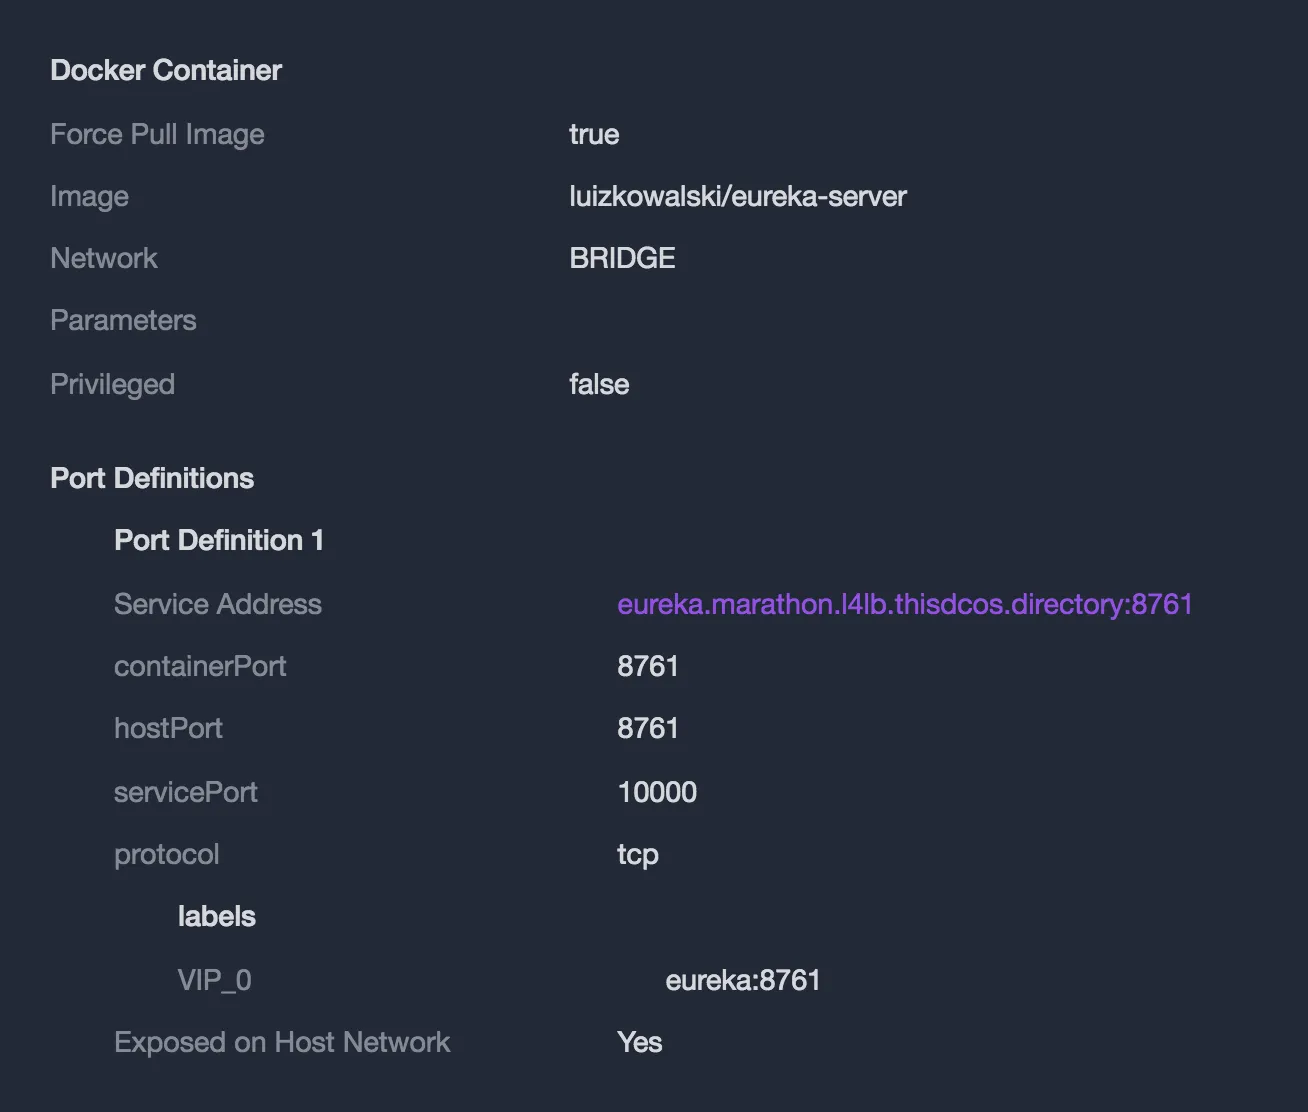Select the Privileged value false
1308x1112 pixels.
click(599, 384)
